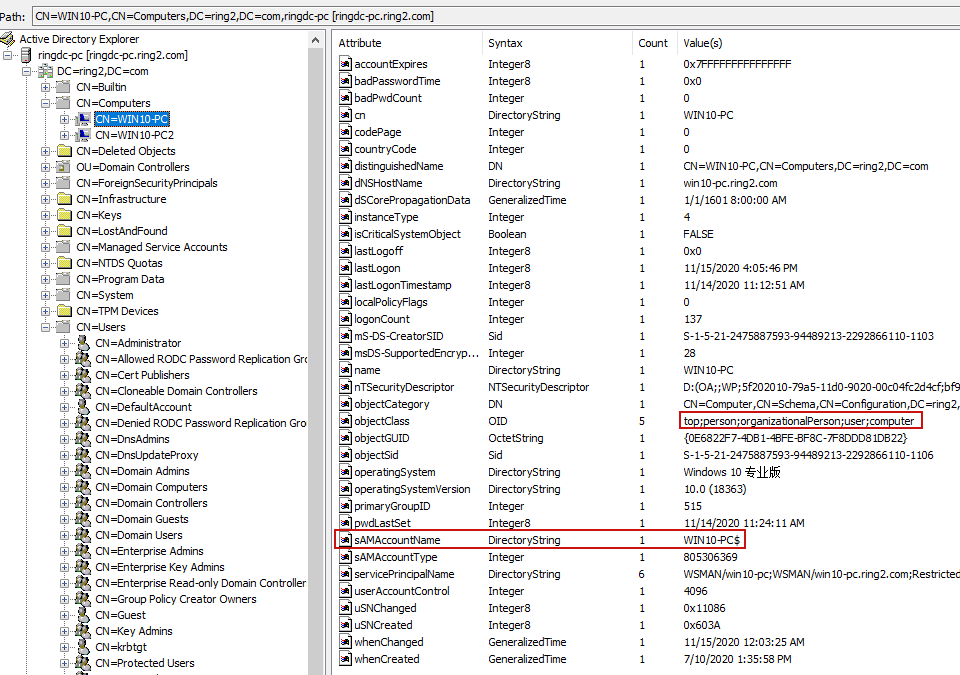Viewport: 960px width, 675px height.
Task: Collapse the CN=Computers tree node
Action: pos(46,103)
